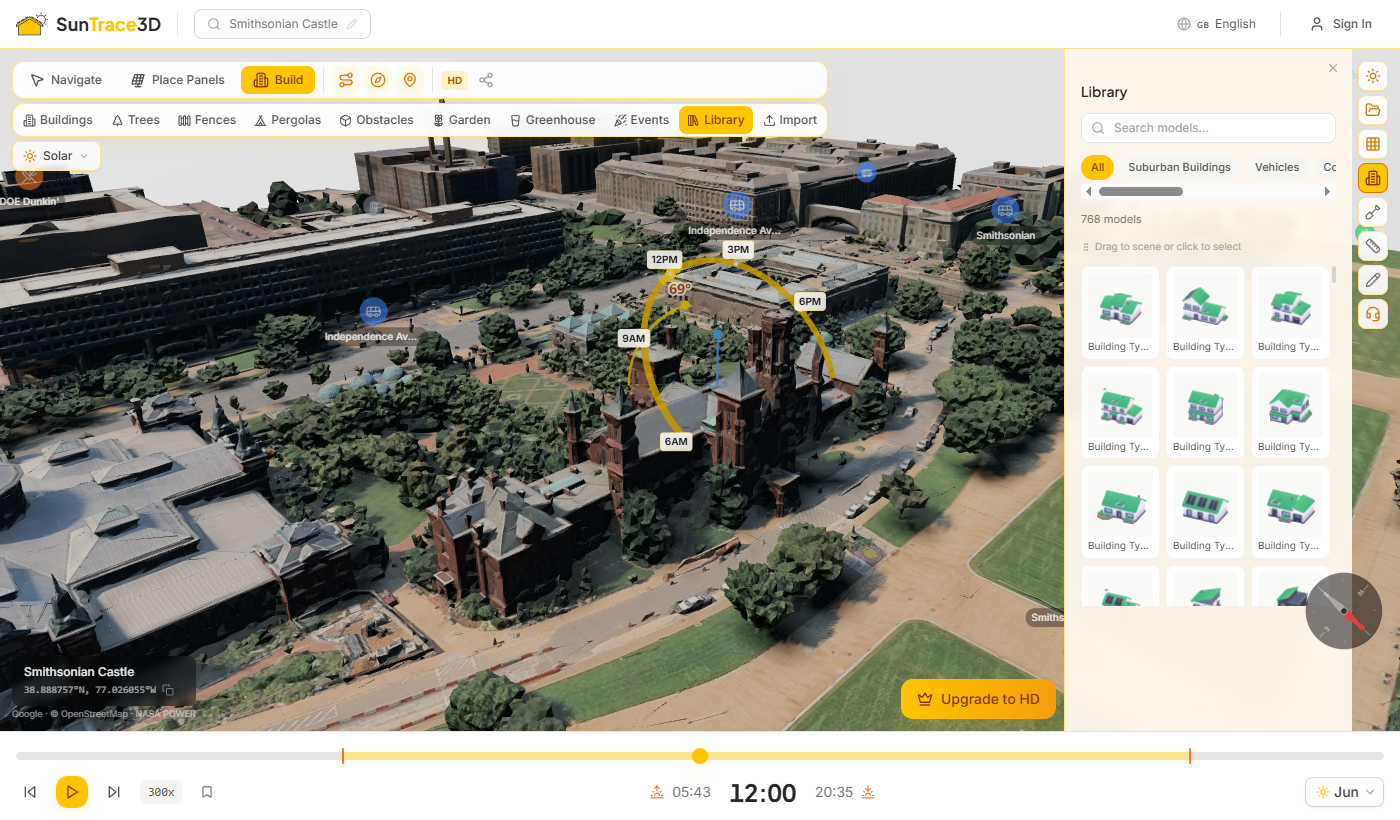The width and height of the screenshot is (1400, 820).
Task: Switch to Navigate mode
Action: click(x=66, y=80)
